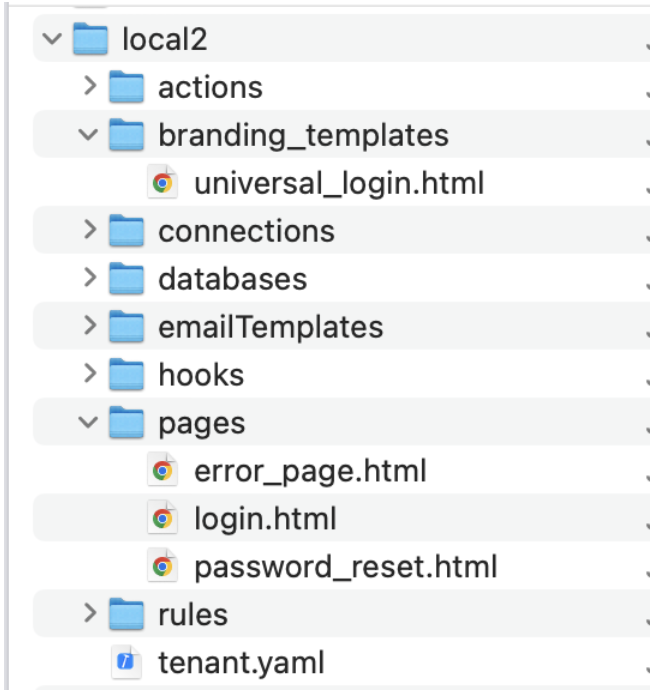This screenshot has width=654, height=690.
Task: Click the Chrome icon beside error_page.html
Action: (x=162, y=470)
